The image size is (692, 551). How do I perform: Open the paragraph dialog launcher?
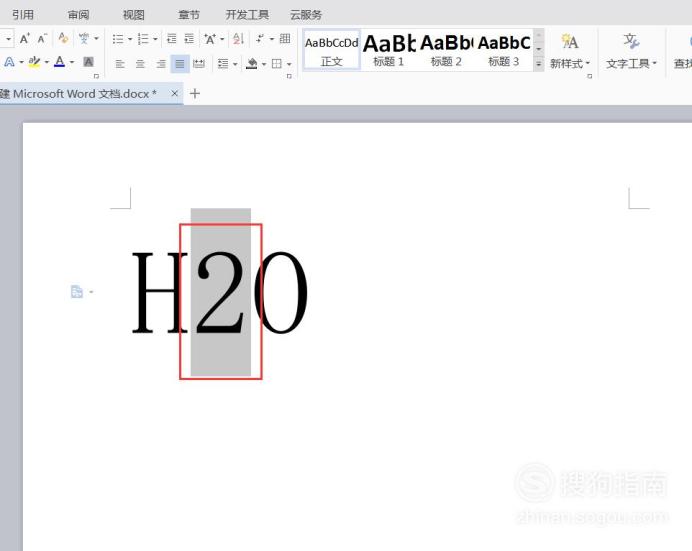tap(289, 76)
